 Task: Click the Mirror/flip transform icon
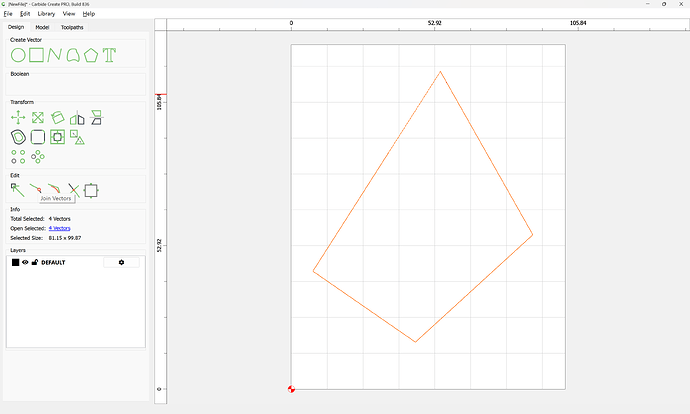(x=77, y=118)
